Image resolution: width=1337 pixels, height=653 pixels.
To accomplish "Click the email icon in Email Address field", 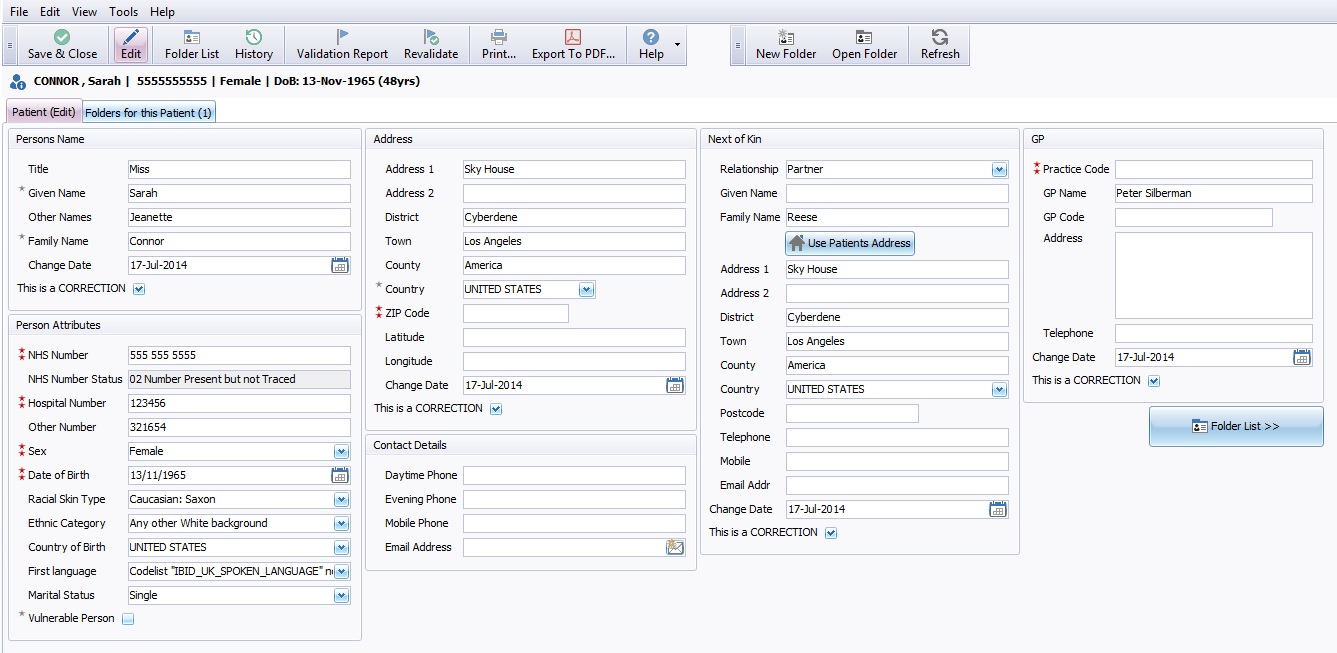I will tap(675, 547).
